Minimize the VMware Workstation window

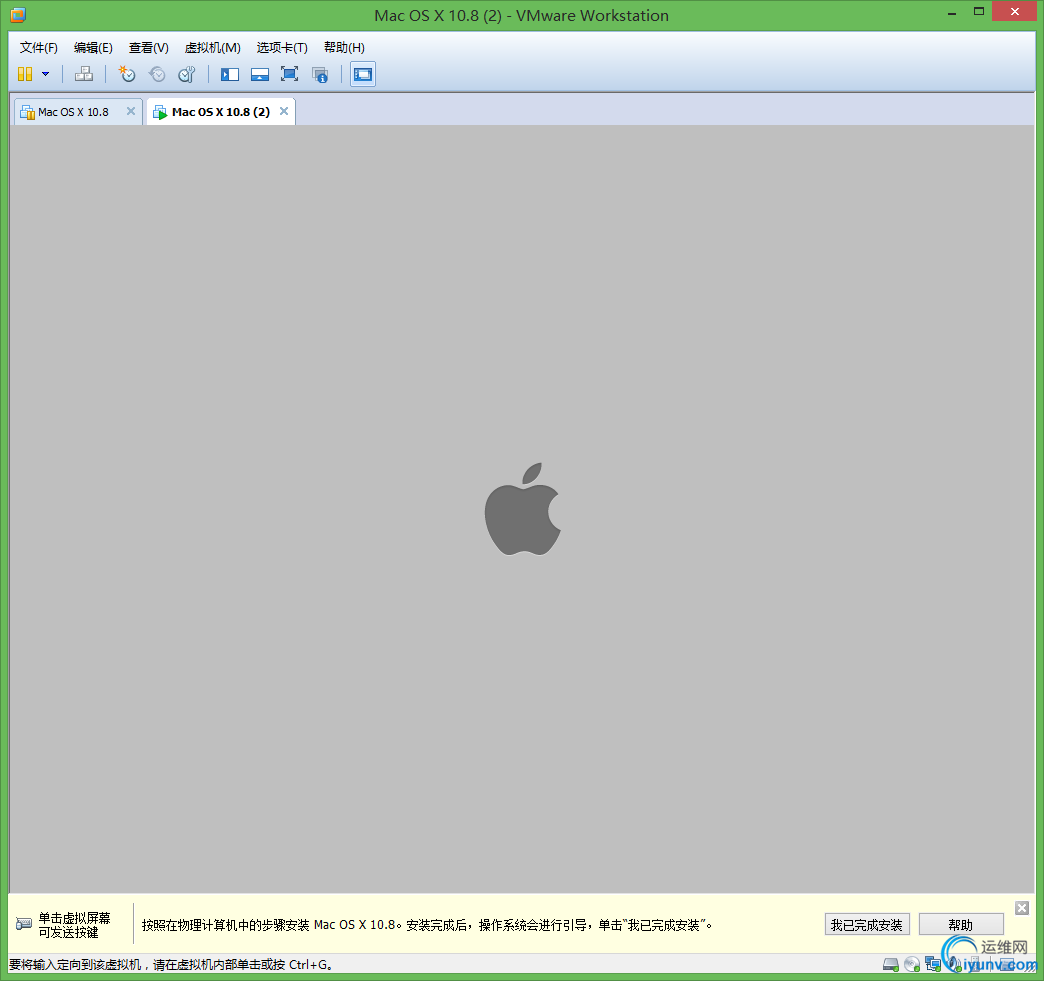tap(952, 13)
